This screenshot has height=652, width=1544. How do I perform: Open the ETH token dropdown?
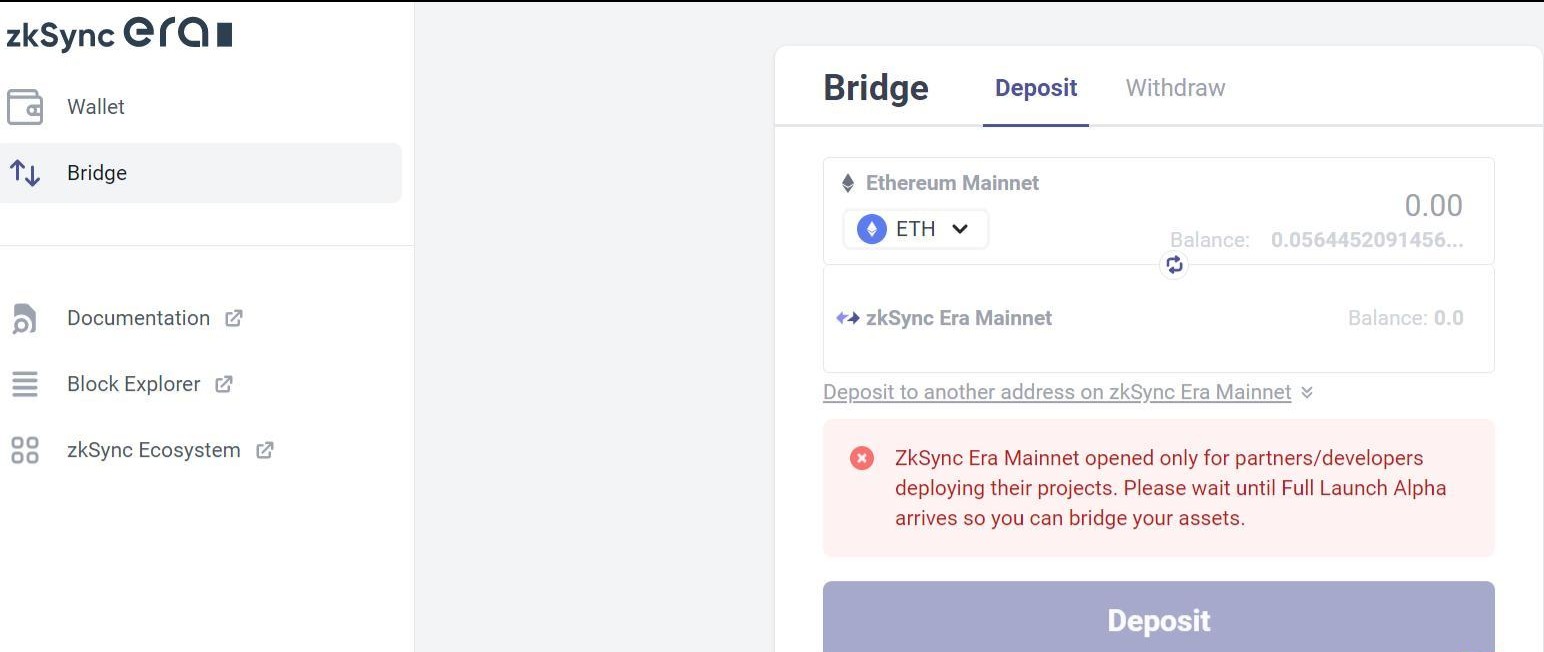coord(916,229)
